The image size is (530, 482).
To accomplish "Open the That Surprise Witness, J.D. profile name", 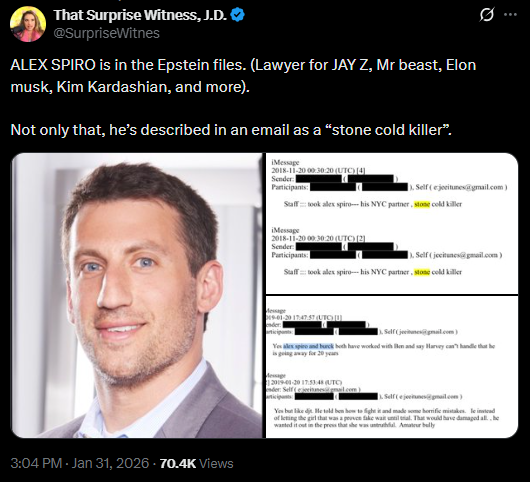I will 140,15.
